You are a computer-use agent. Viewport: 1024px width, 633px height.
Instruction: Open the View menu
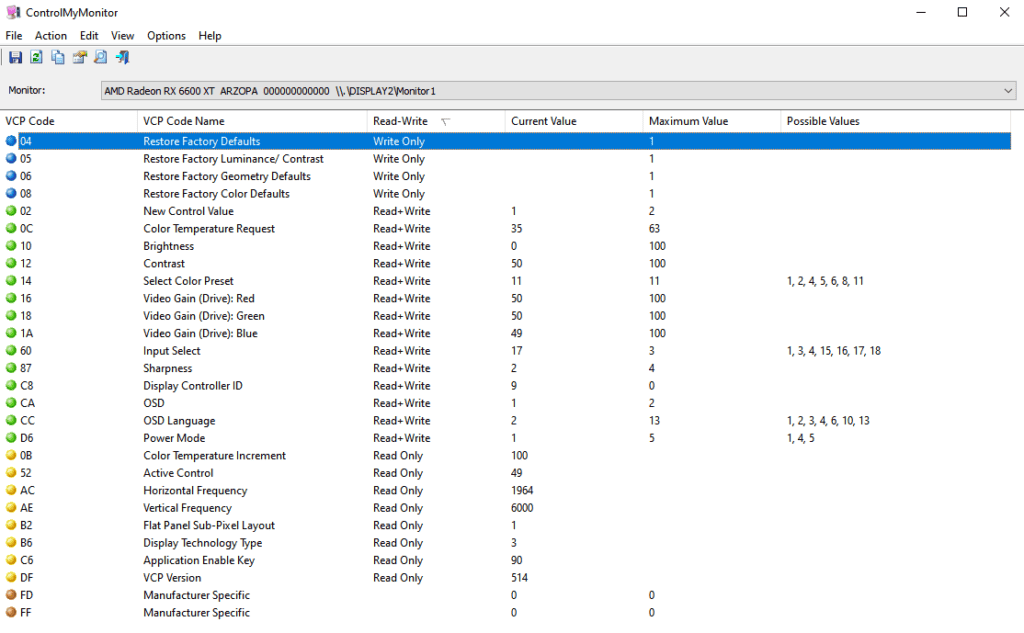coord(122,35)
